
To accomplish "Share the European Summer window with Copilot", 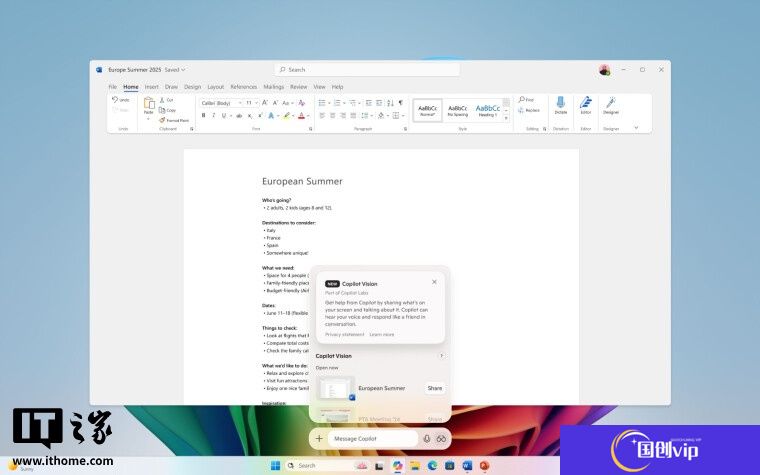I will 435,388.
